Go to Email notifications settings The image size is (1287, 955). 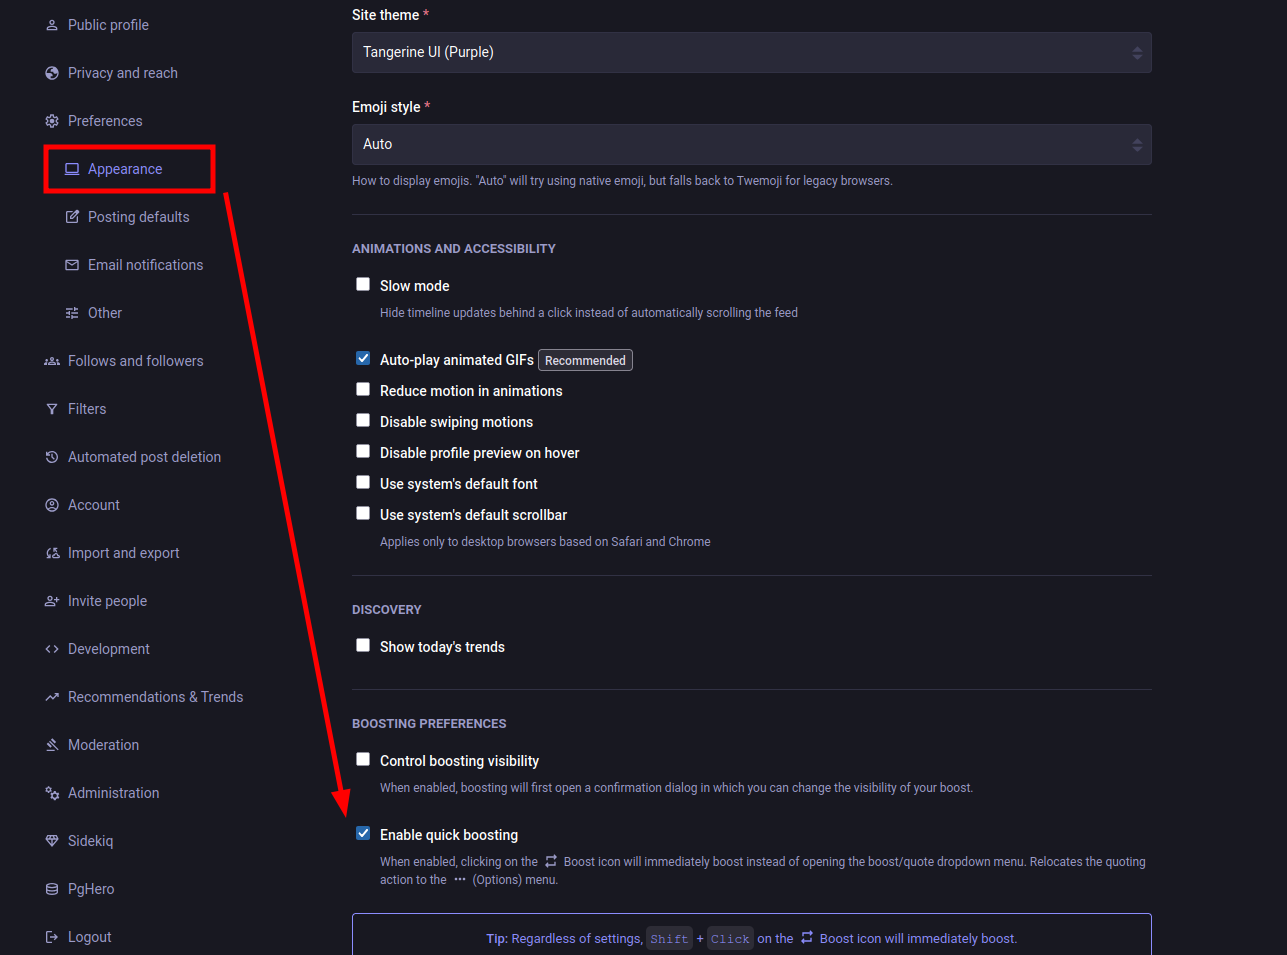[145, 265]
